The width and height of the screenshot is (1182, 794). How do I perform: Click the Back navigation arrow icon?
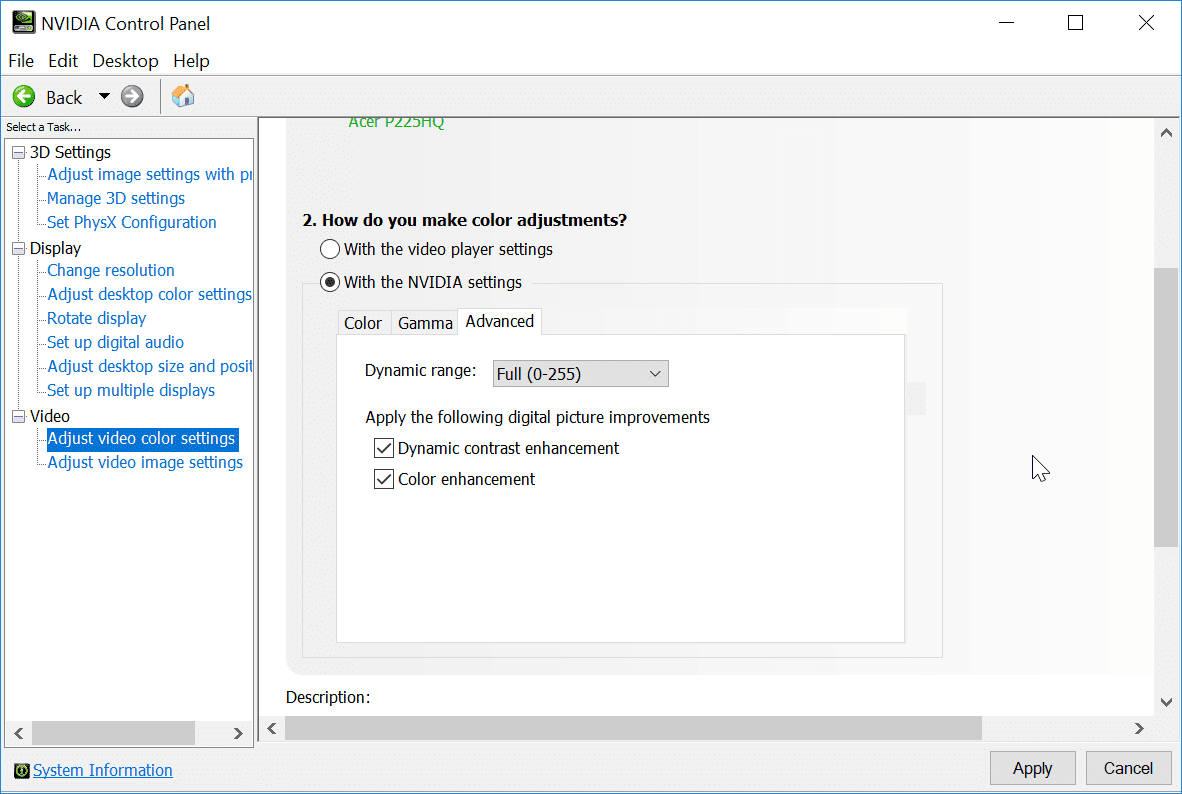[x=23, y=96]
